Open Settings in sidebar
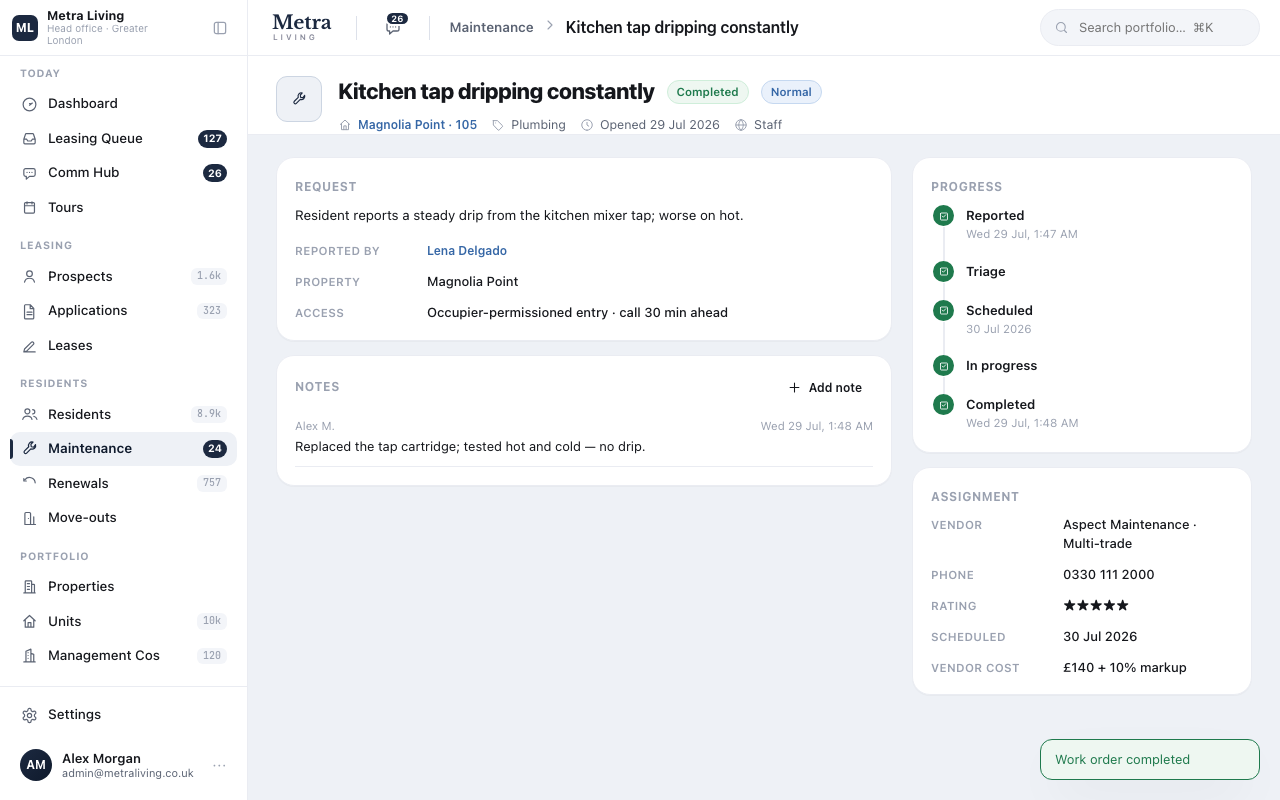Screen dimensions: 1280x800 pyautogui.click(x=124, y=715)
